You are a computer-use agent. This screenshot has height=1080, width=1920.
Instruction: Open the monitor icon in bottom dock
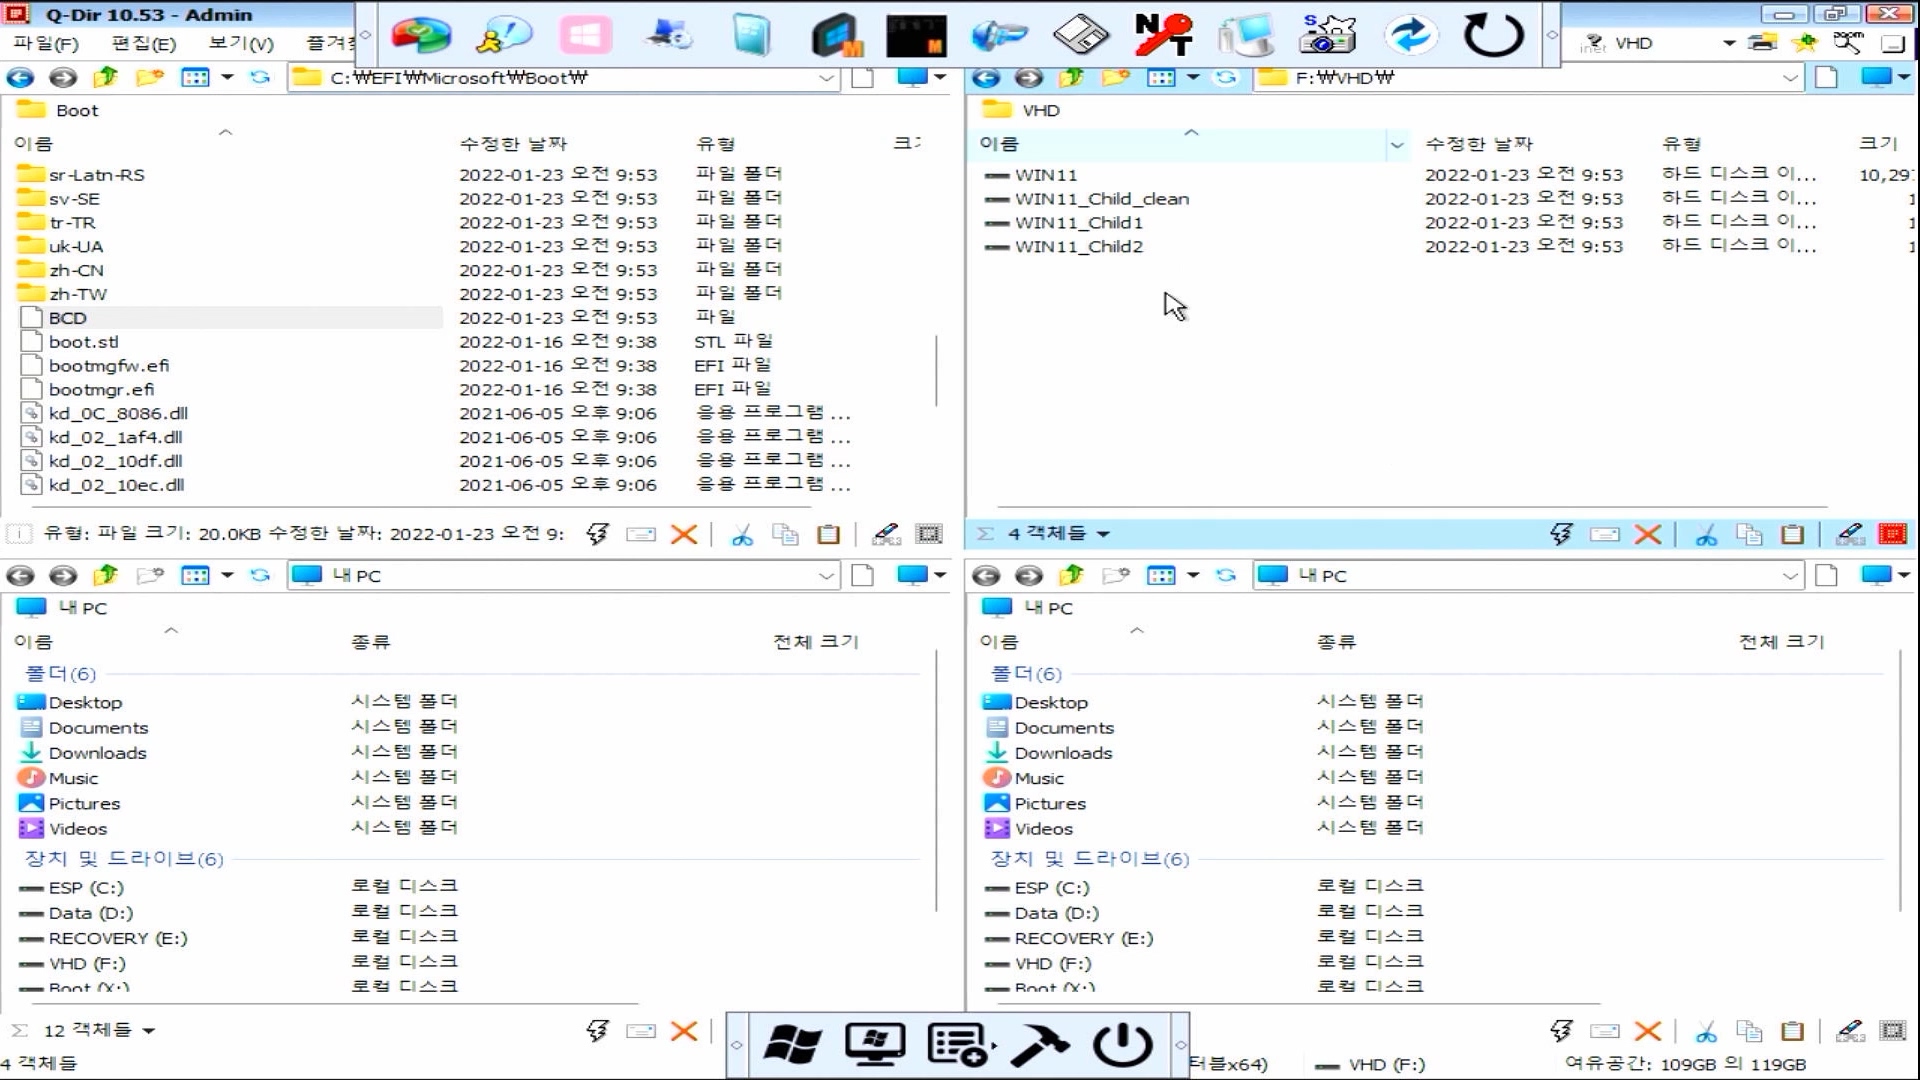click(x=875, y=1045)
